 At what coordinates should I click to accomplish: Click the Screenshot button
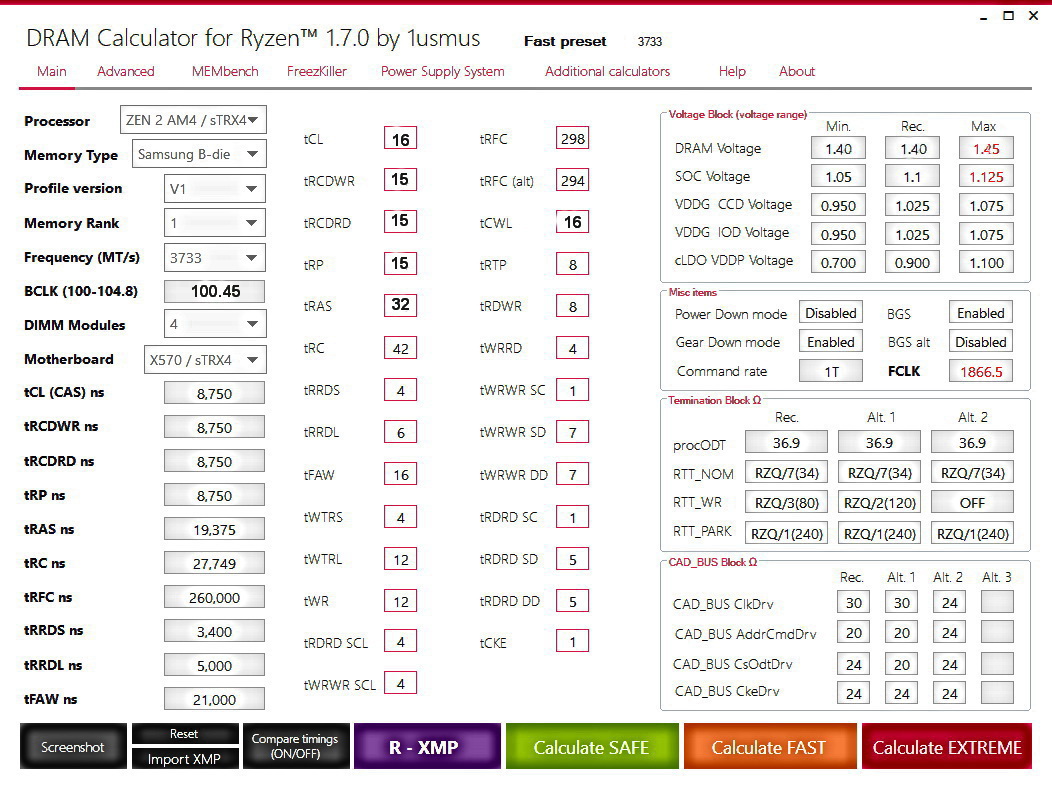coord(73,746)
